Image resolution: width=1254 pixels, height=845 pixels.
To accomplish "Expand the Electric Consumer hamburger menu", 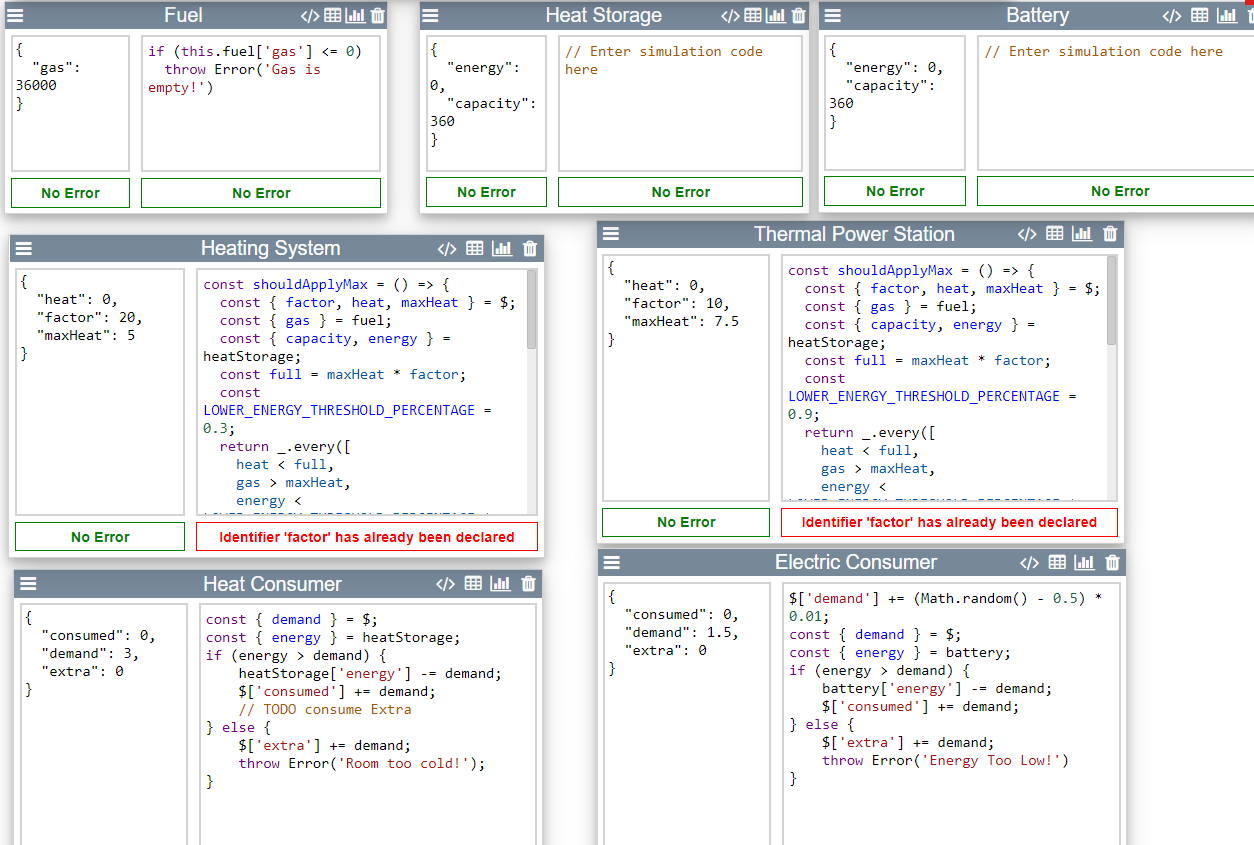I will click(612, 563).
